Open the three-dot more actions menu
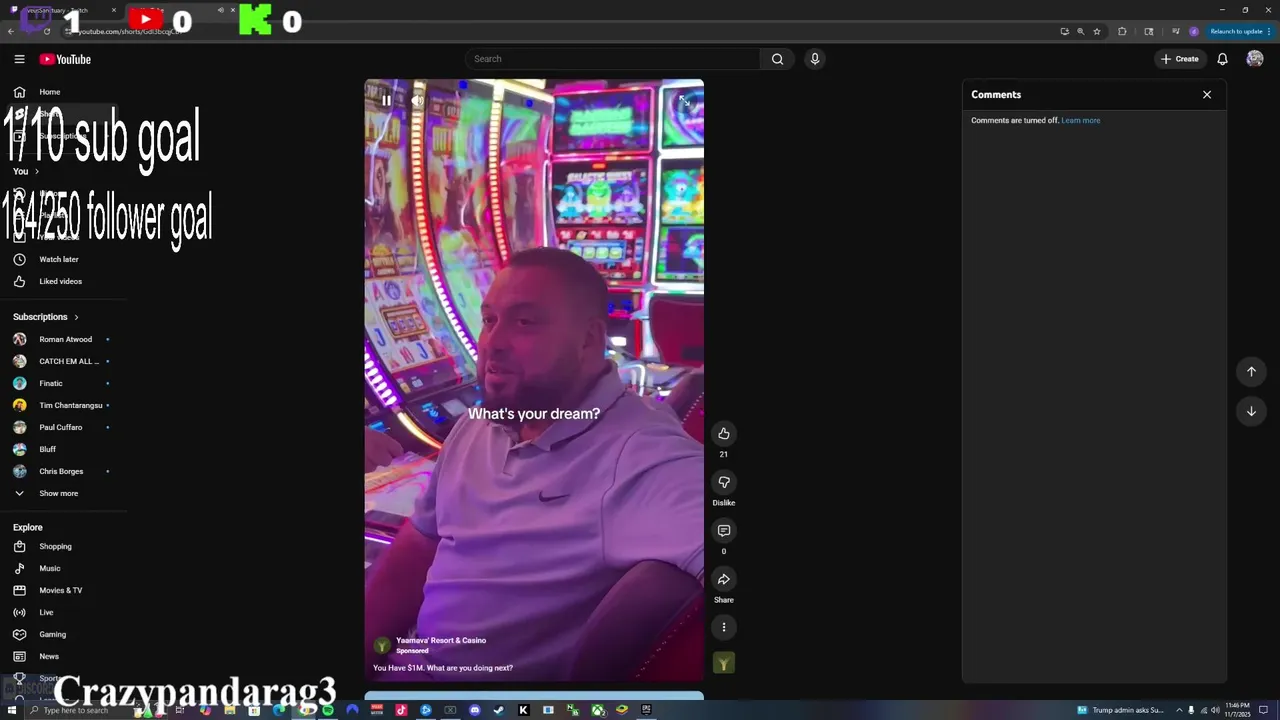The image size is (1280, 720). tap(724, 627)
